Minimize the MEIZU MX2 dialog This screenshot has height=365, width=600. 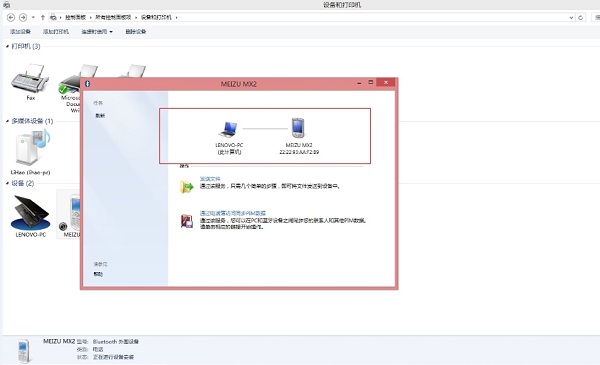coord(359,83)
